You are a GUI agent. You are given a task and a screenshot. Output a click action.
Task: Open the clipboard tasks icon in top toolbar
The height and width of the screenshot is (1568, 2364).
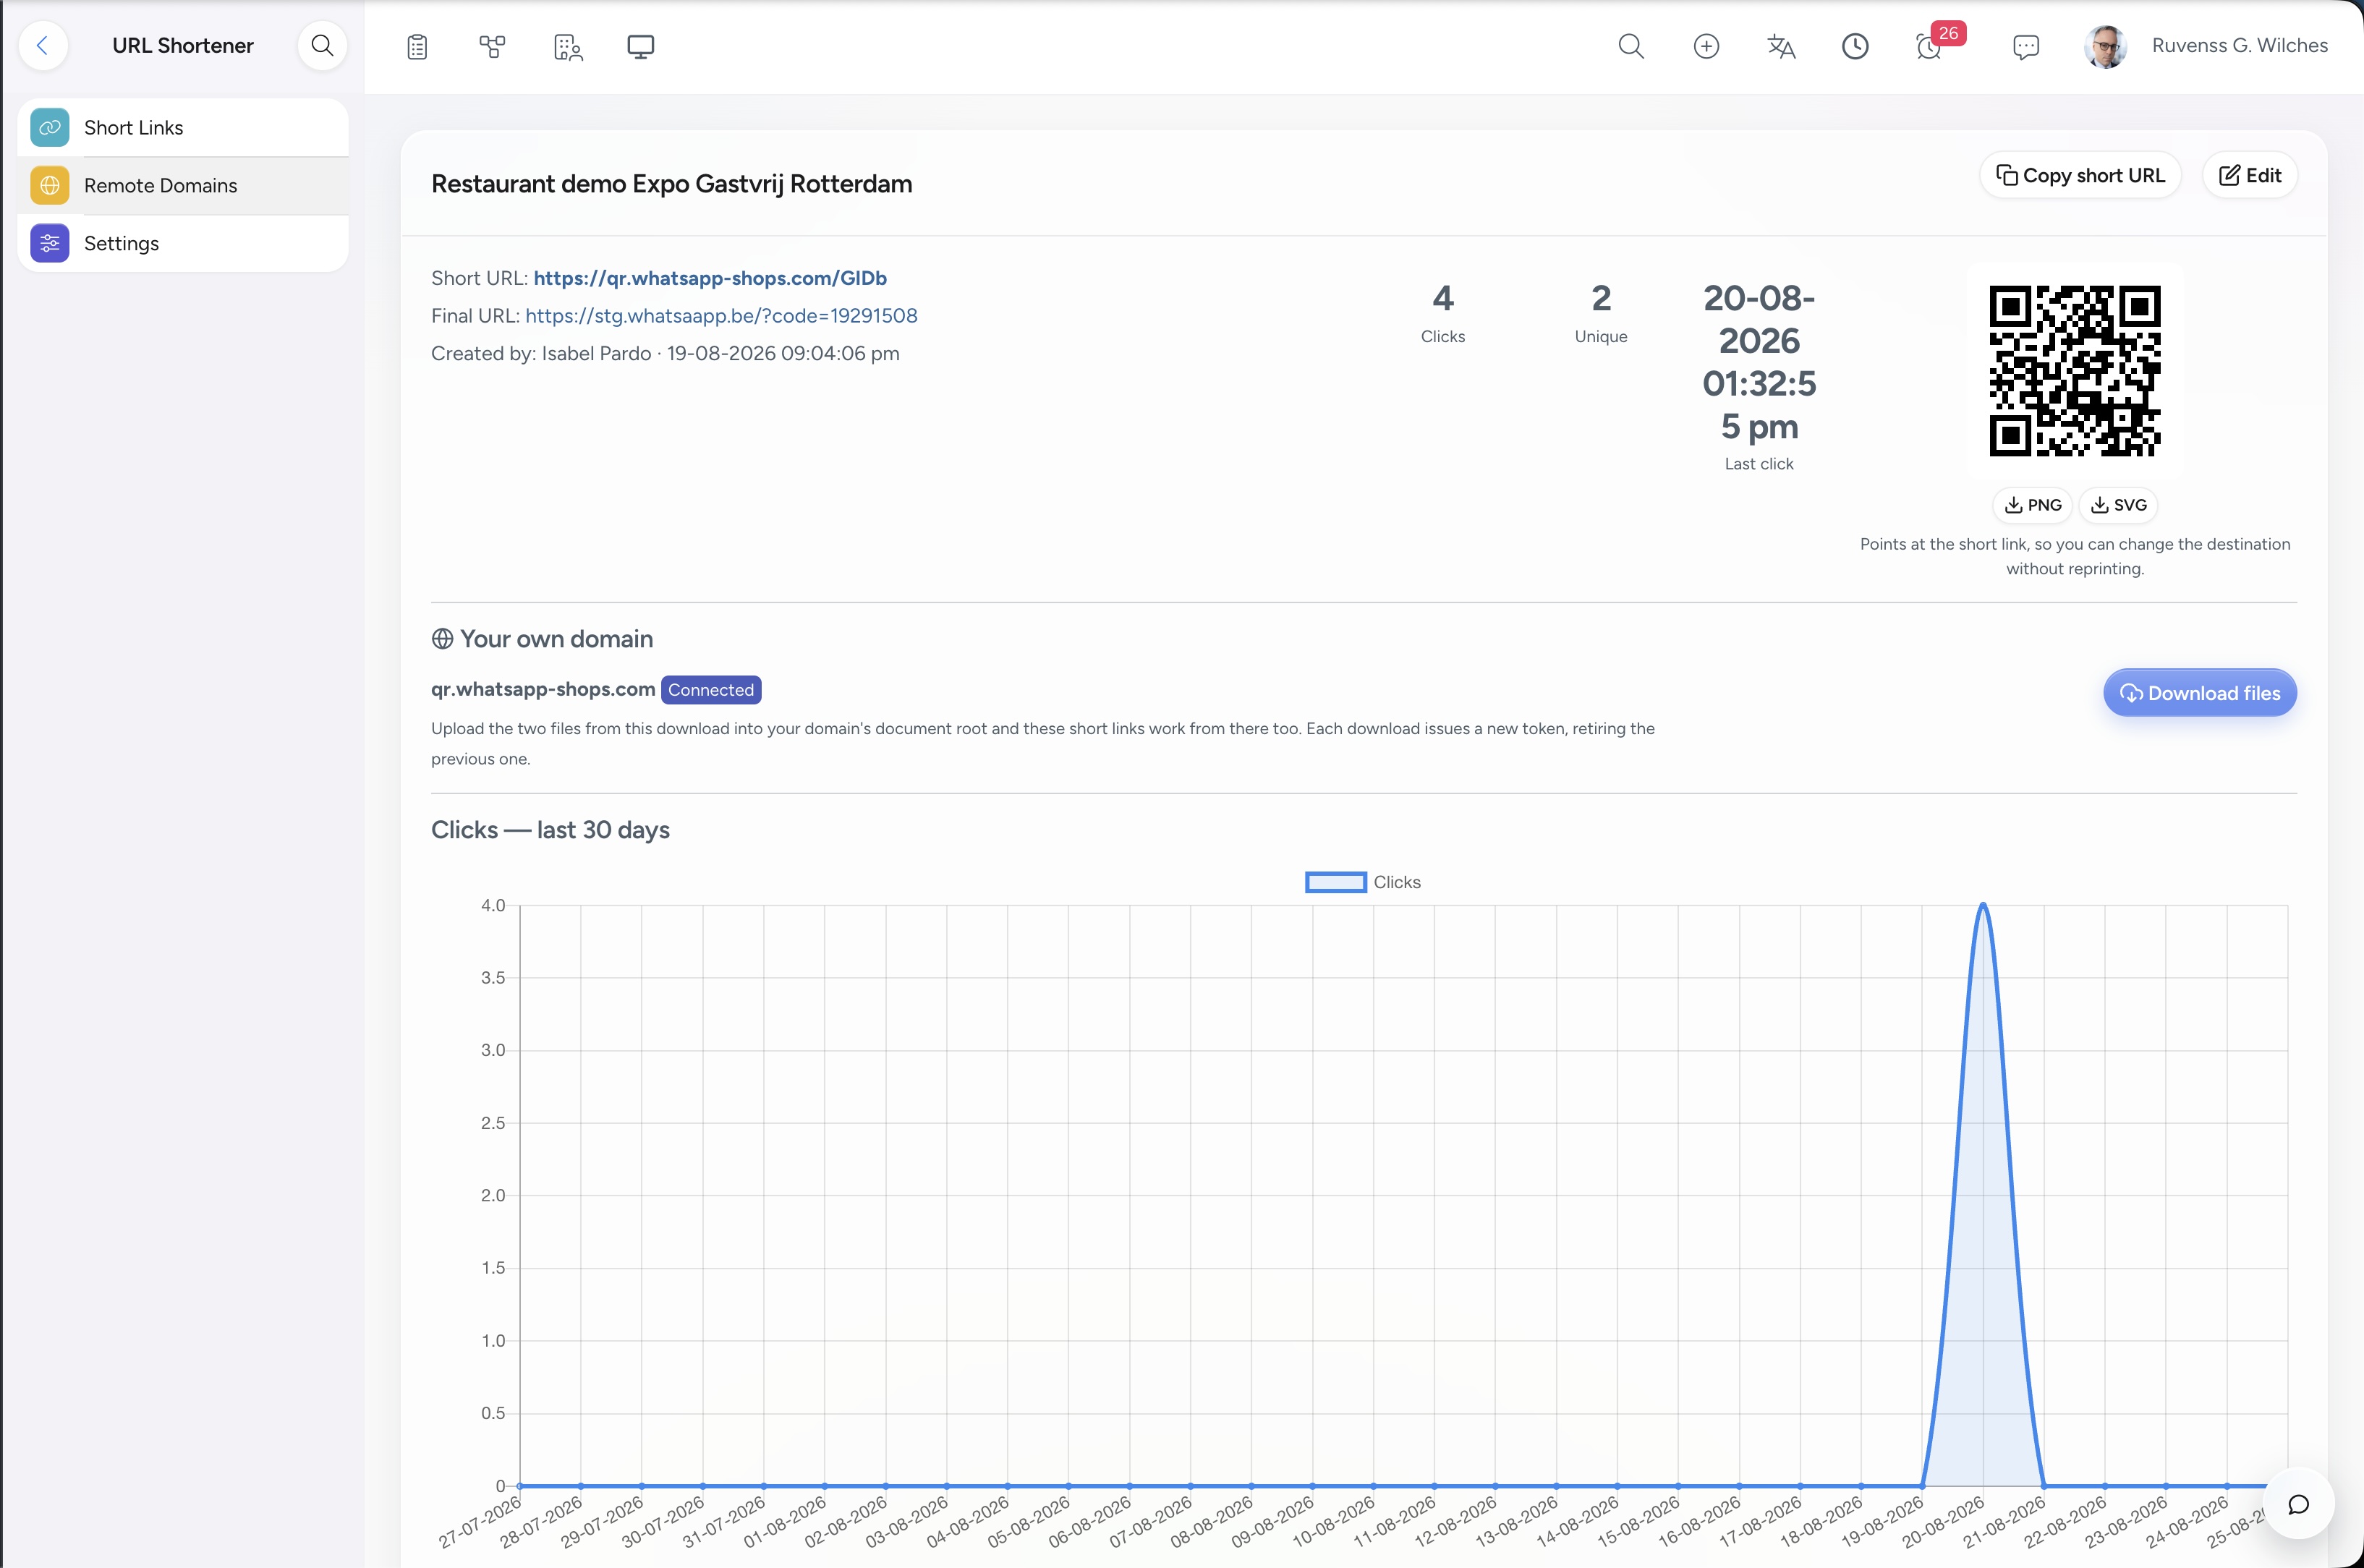pos(418,46)
